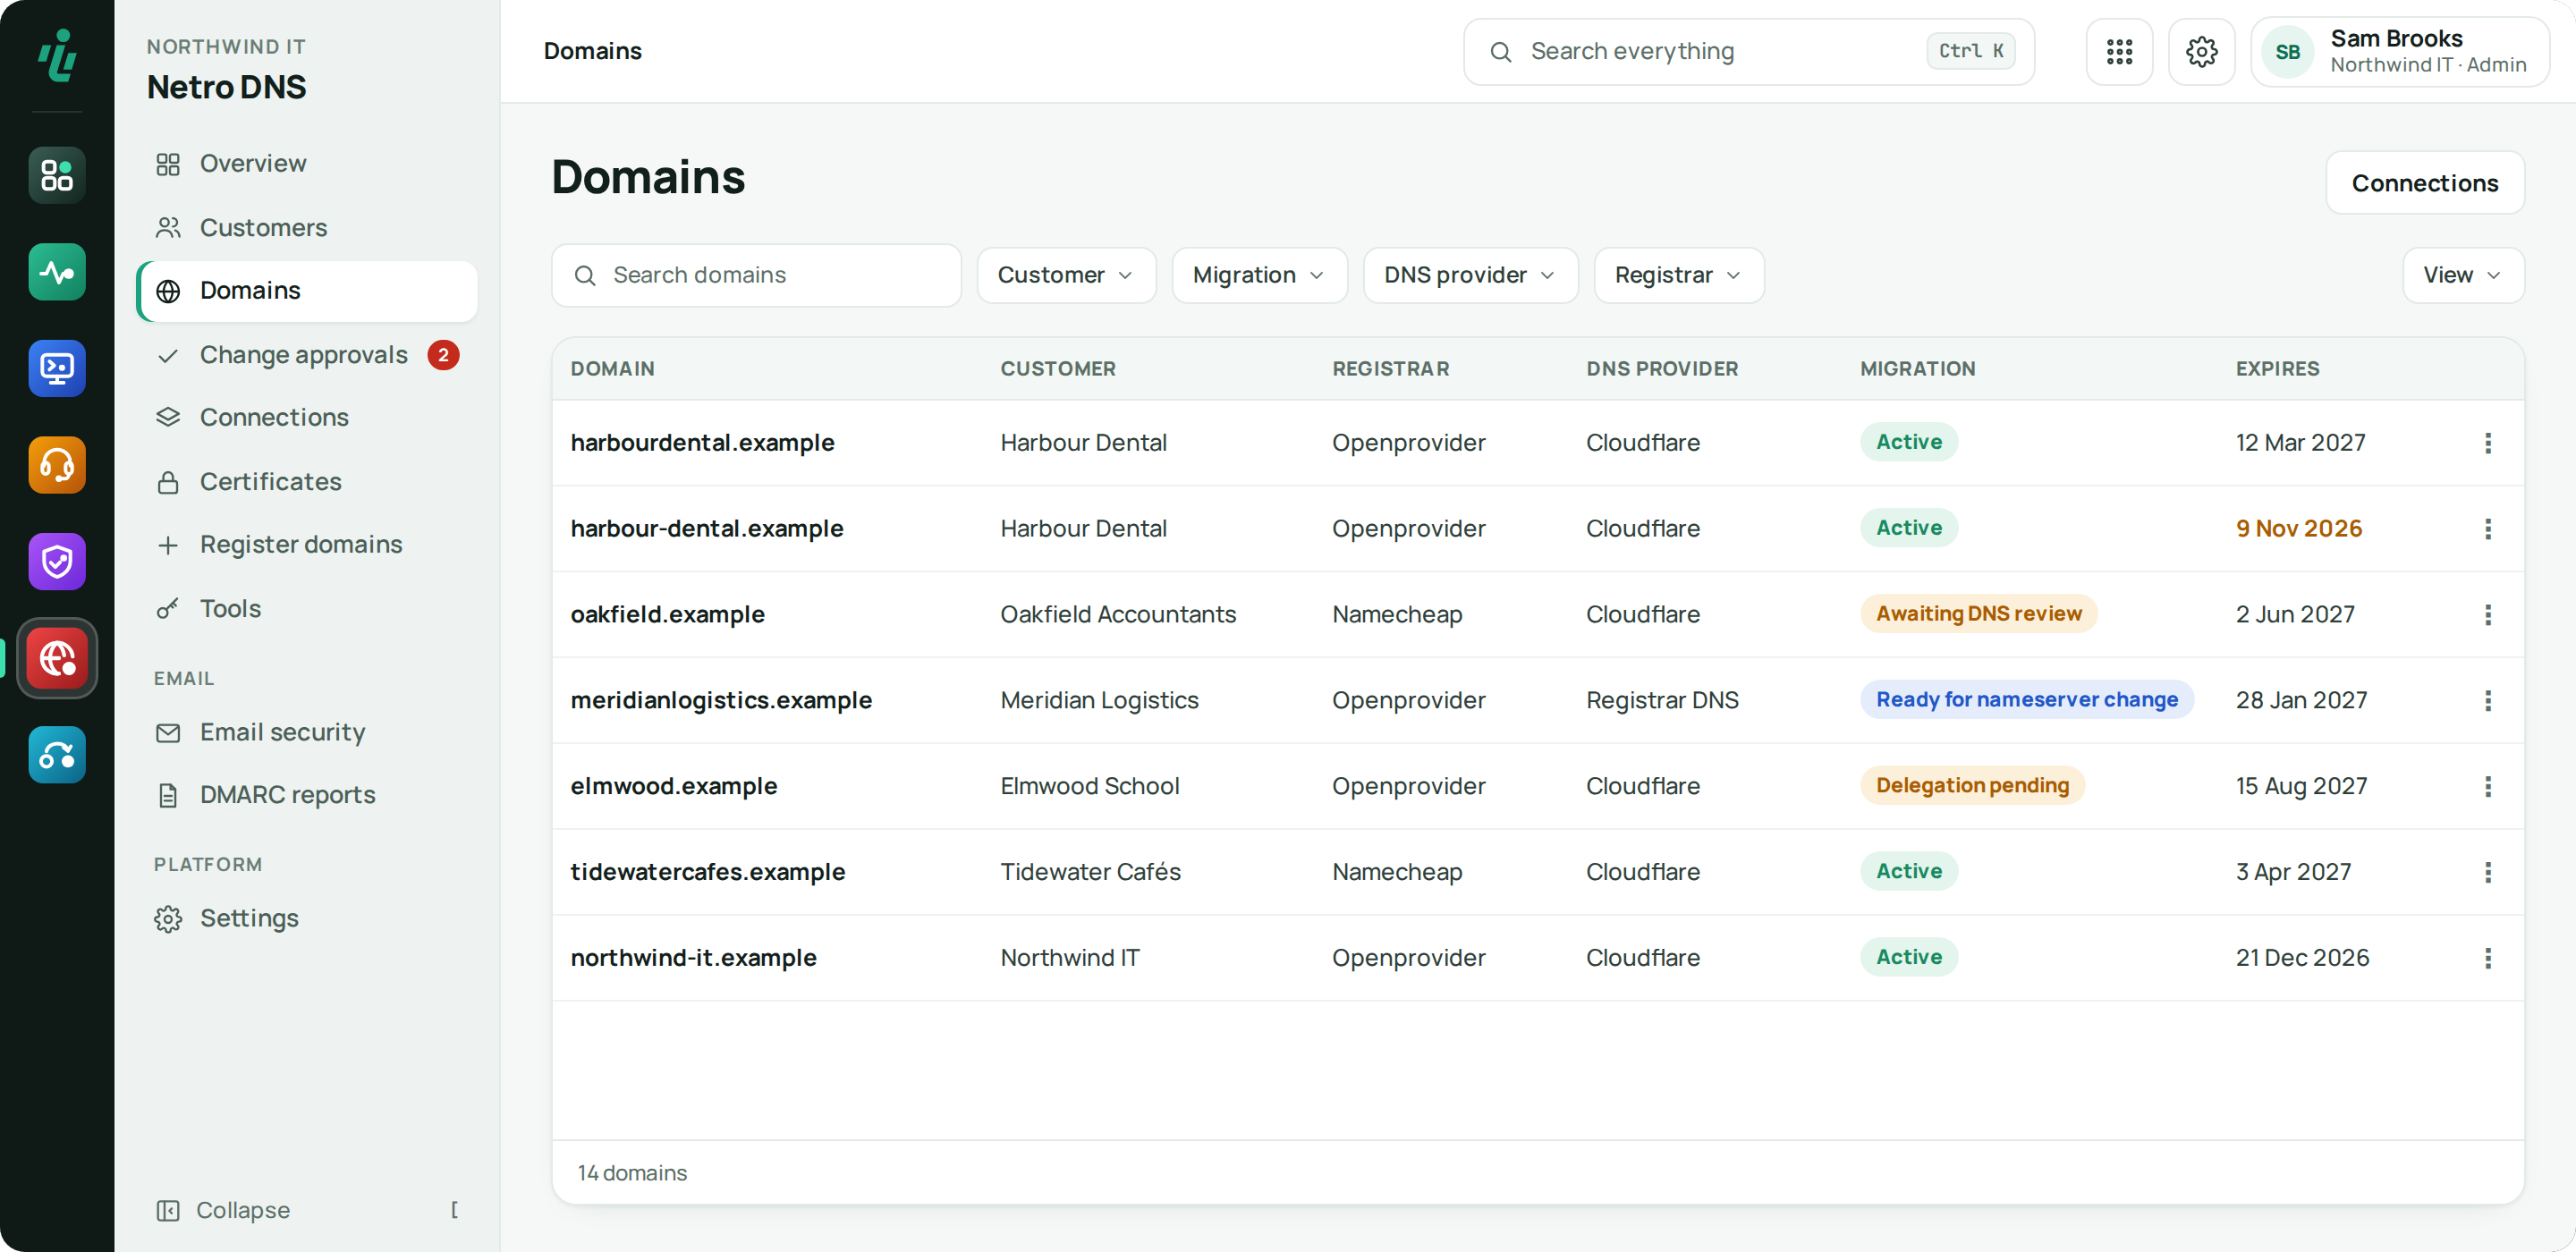
Task: Open tidewatercafes.example domain
Action: click(707, 872)
